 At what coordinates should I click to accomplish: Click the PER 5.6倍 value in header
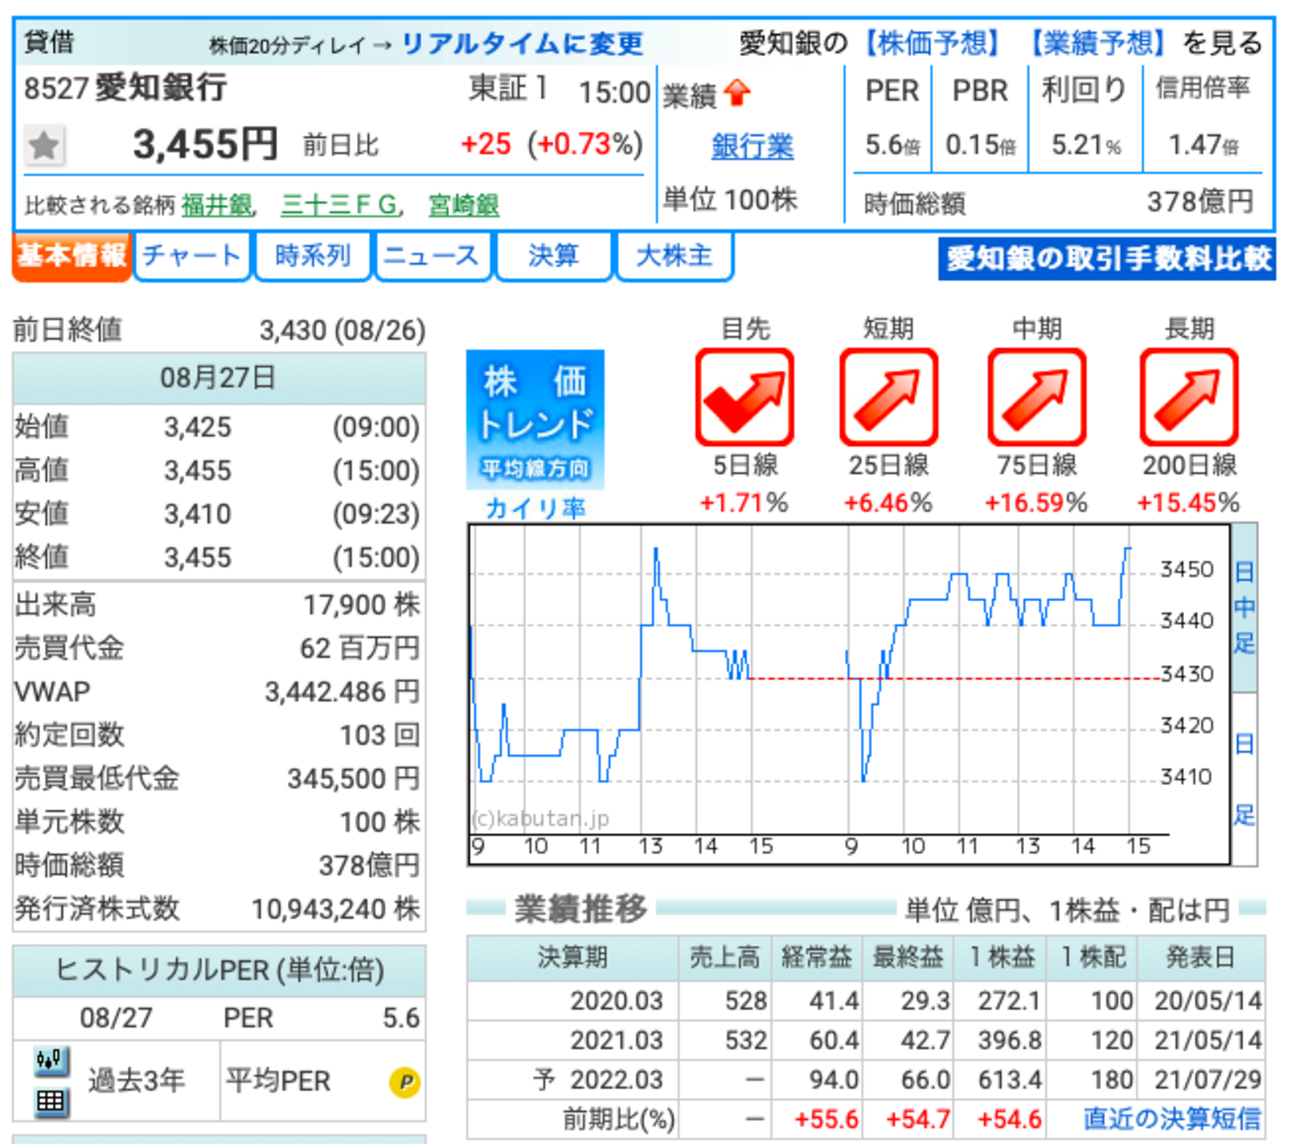click(x=892, y=146)
